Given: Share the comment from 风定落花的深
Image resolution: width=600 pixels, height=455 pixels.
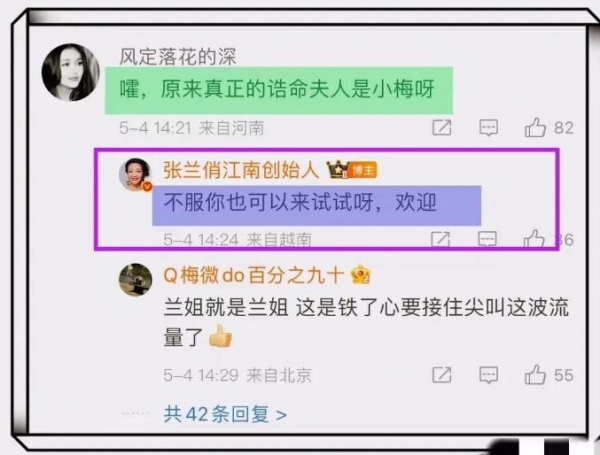Looking at the screenshot, I should [x=442, y=128].
